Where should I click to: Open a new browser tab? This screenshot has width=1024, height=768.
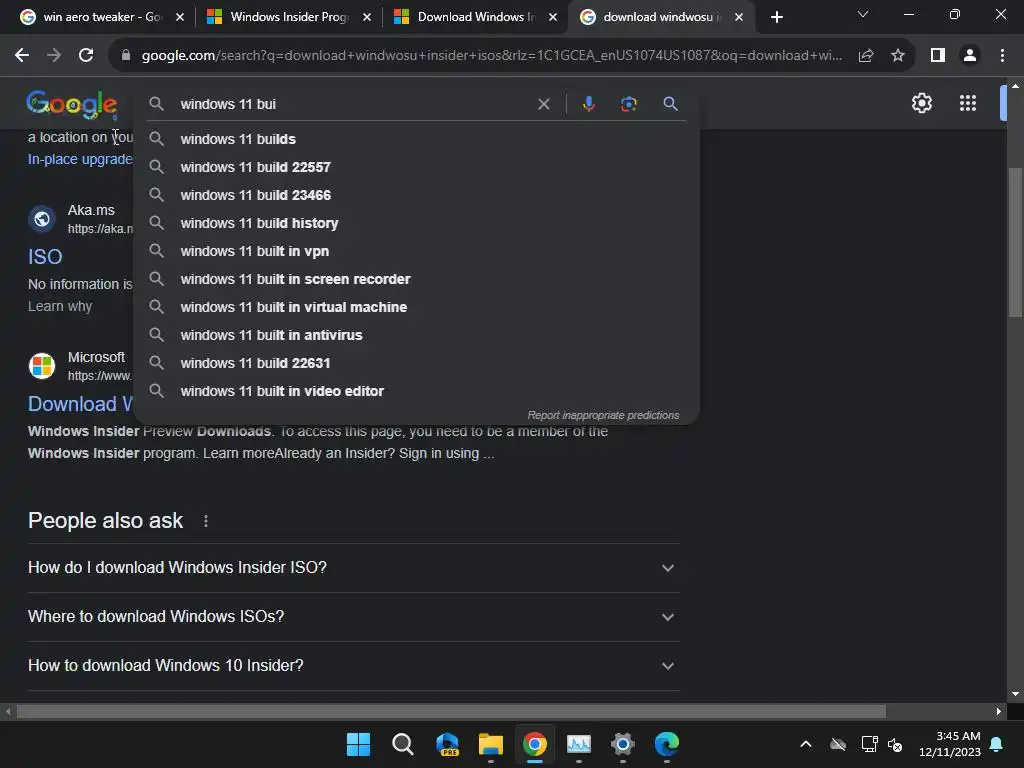776,17
